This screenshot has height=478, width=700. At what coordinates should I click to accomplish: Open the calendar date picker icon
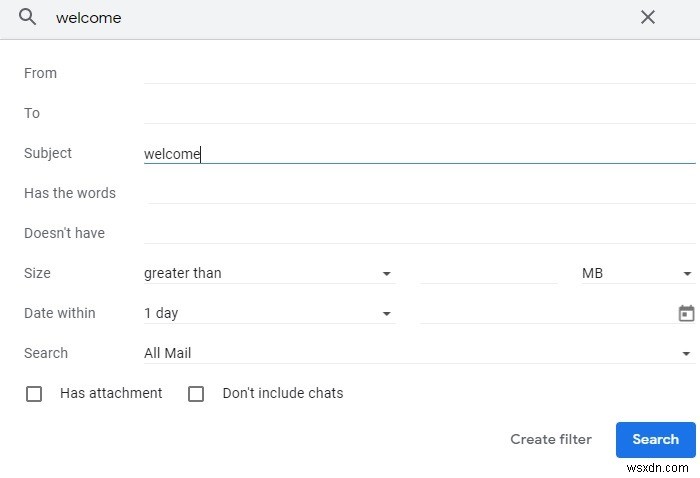[x=686, y=313]
